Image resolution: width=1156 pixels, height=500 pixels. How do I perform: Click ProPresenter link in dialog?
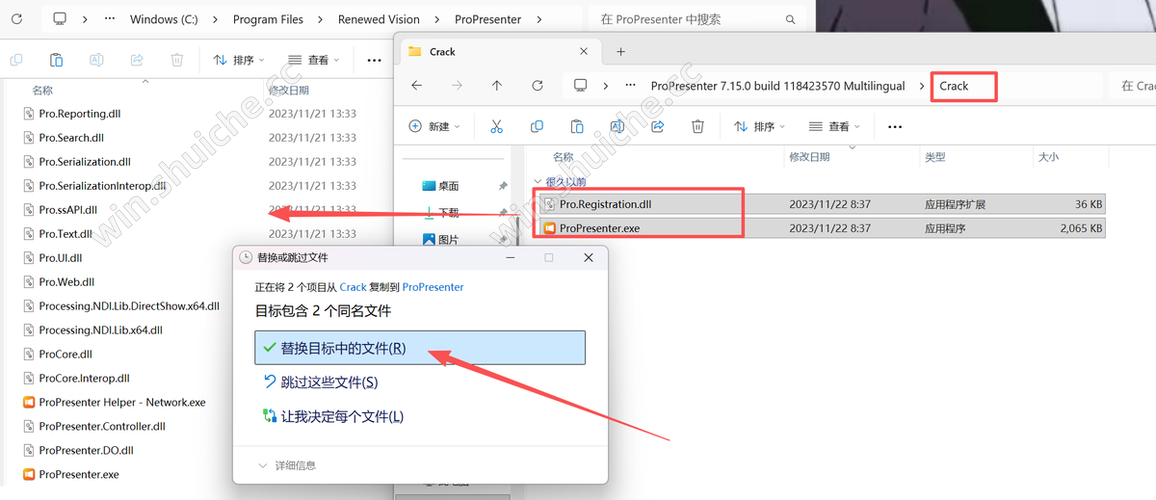click(433, 287)
